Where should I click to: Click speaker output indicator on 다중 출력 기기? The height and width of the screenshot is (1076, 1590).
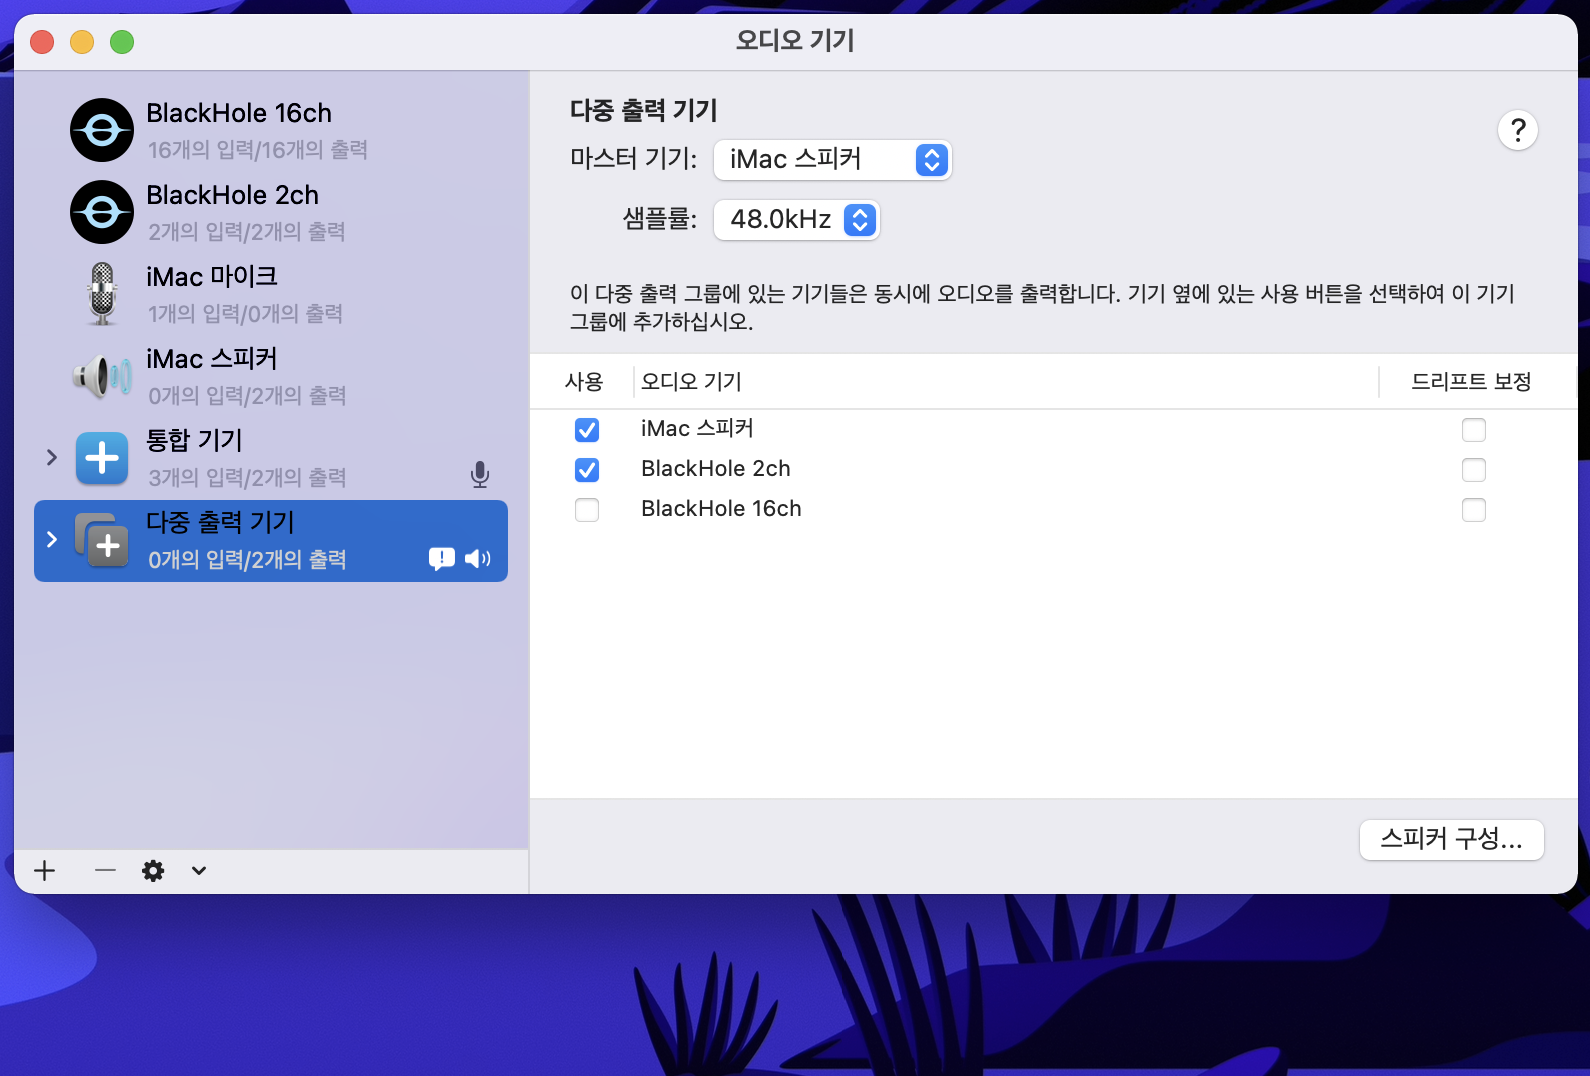point(478,558)
